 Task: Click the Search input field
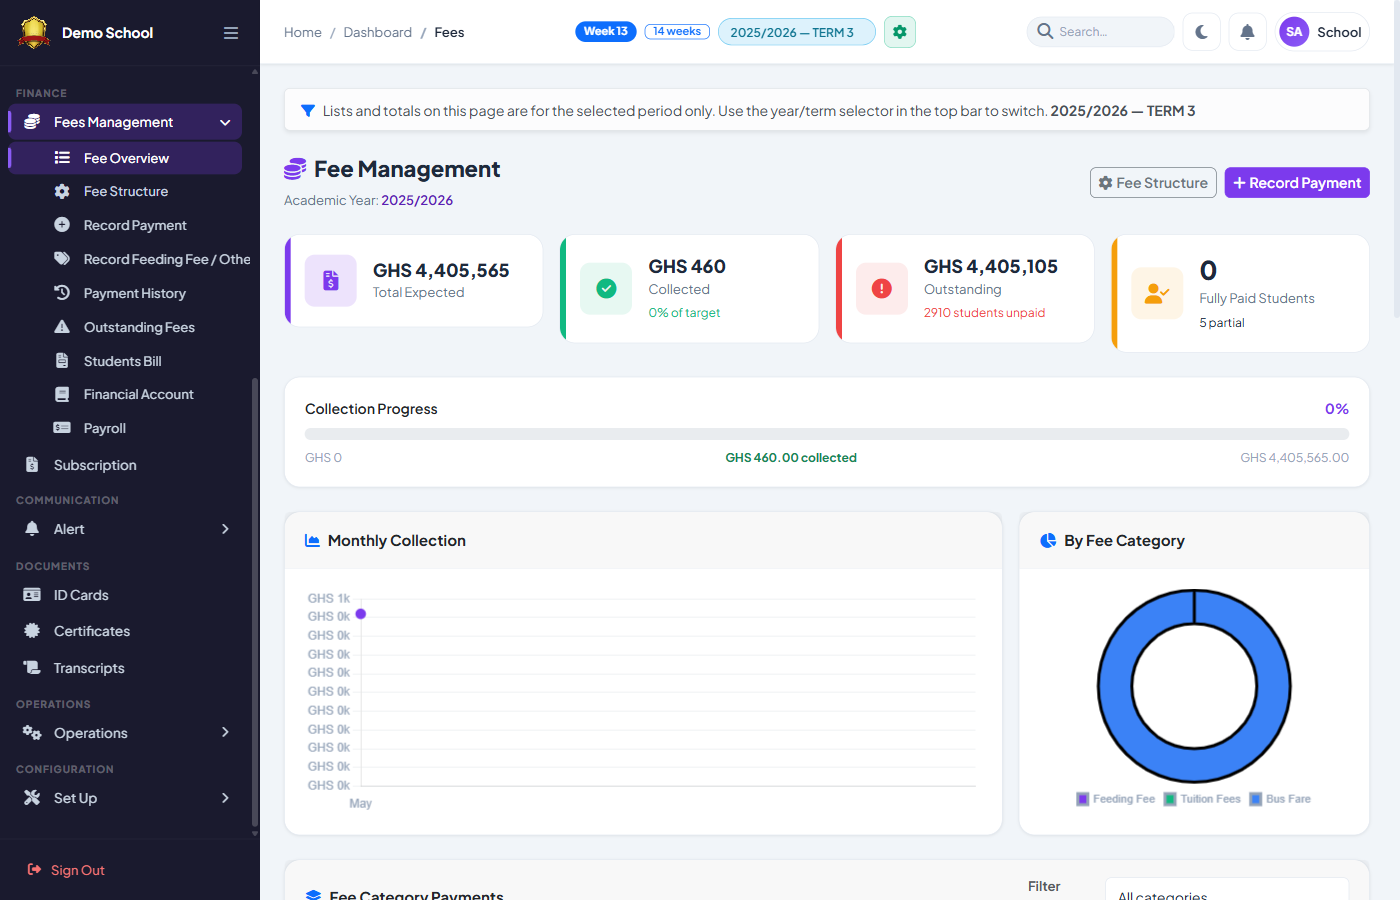(1100, 32)
